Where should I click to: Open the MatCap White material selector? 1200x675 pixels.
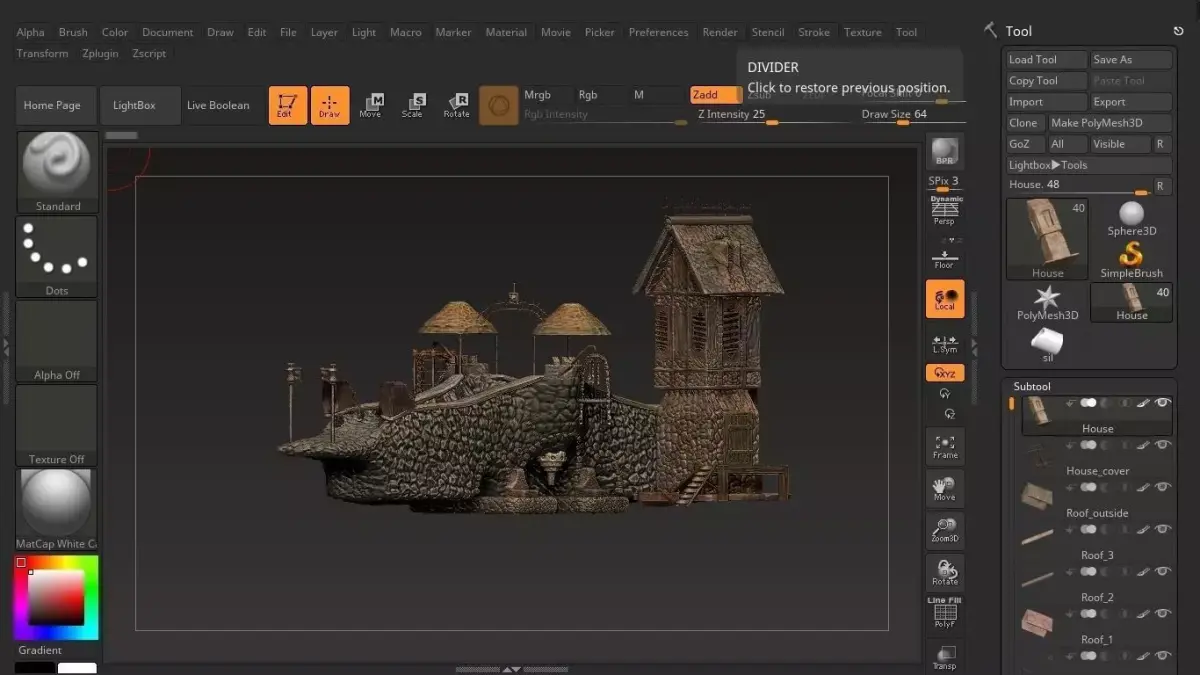click(x=57, y=509)
